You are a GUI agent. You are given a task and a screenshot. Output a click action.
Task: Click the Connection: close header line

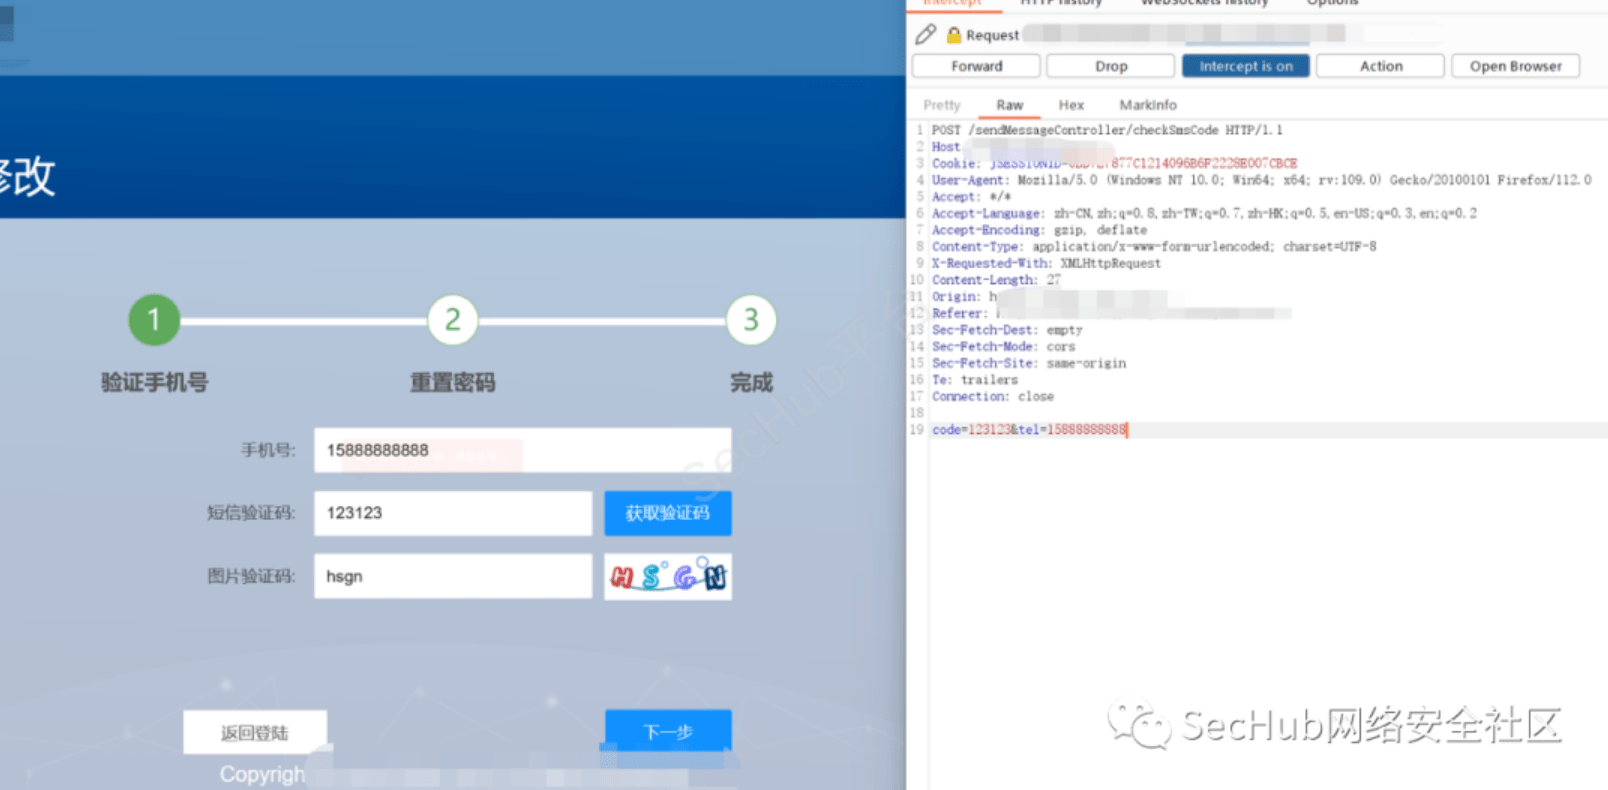[x=993, y=396]
